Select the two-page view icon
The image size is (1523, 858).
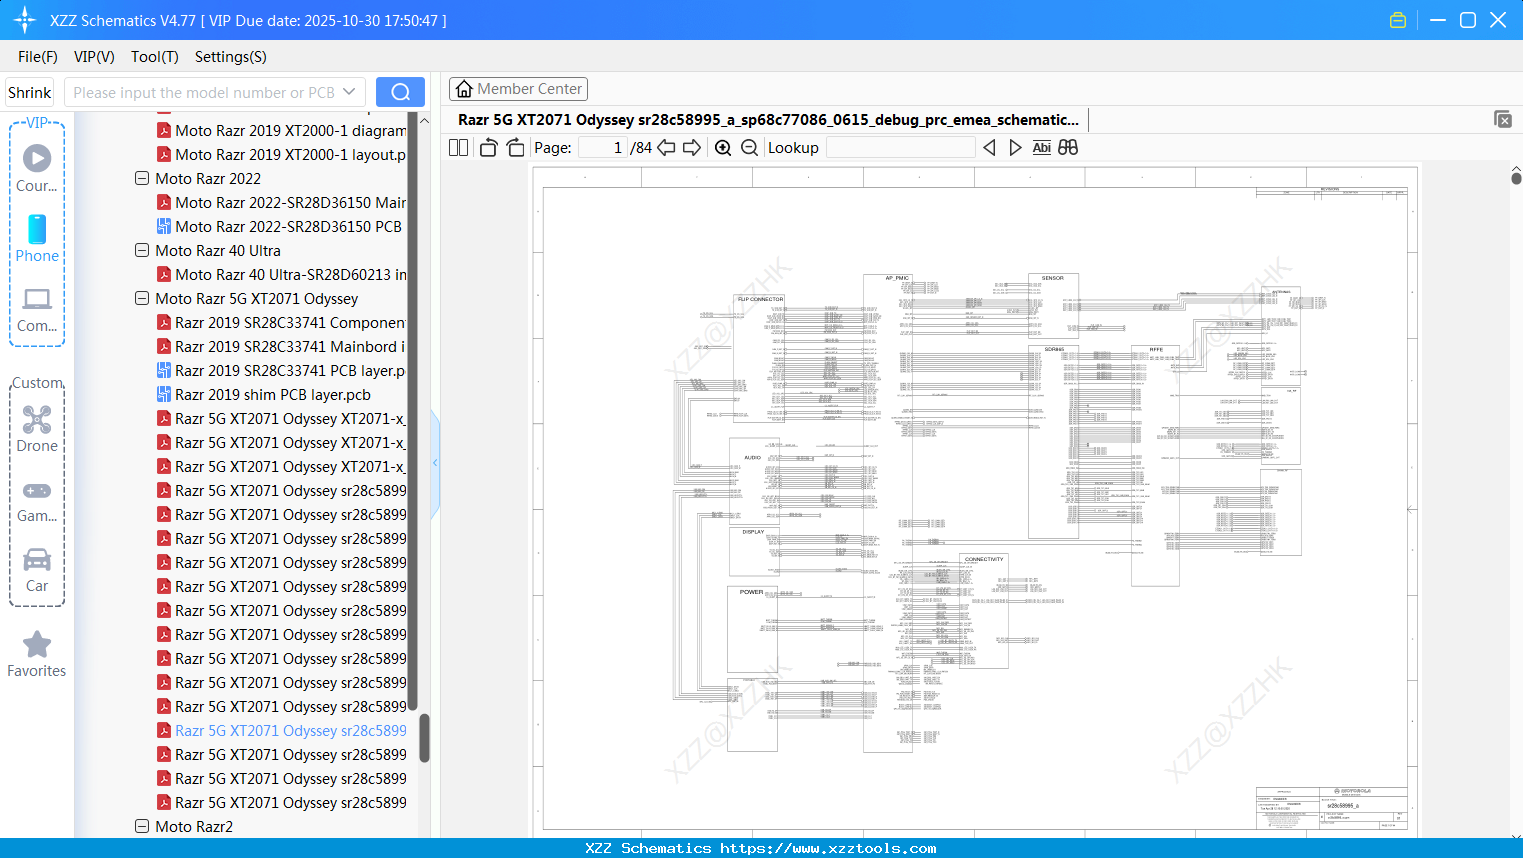tap(457, 147)
